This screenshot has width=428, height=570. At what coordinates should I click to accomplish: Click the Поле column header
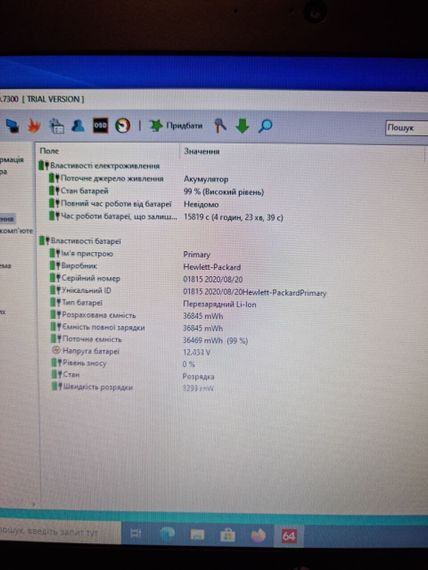[x=49, y=151]
